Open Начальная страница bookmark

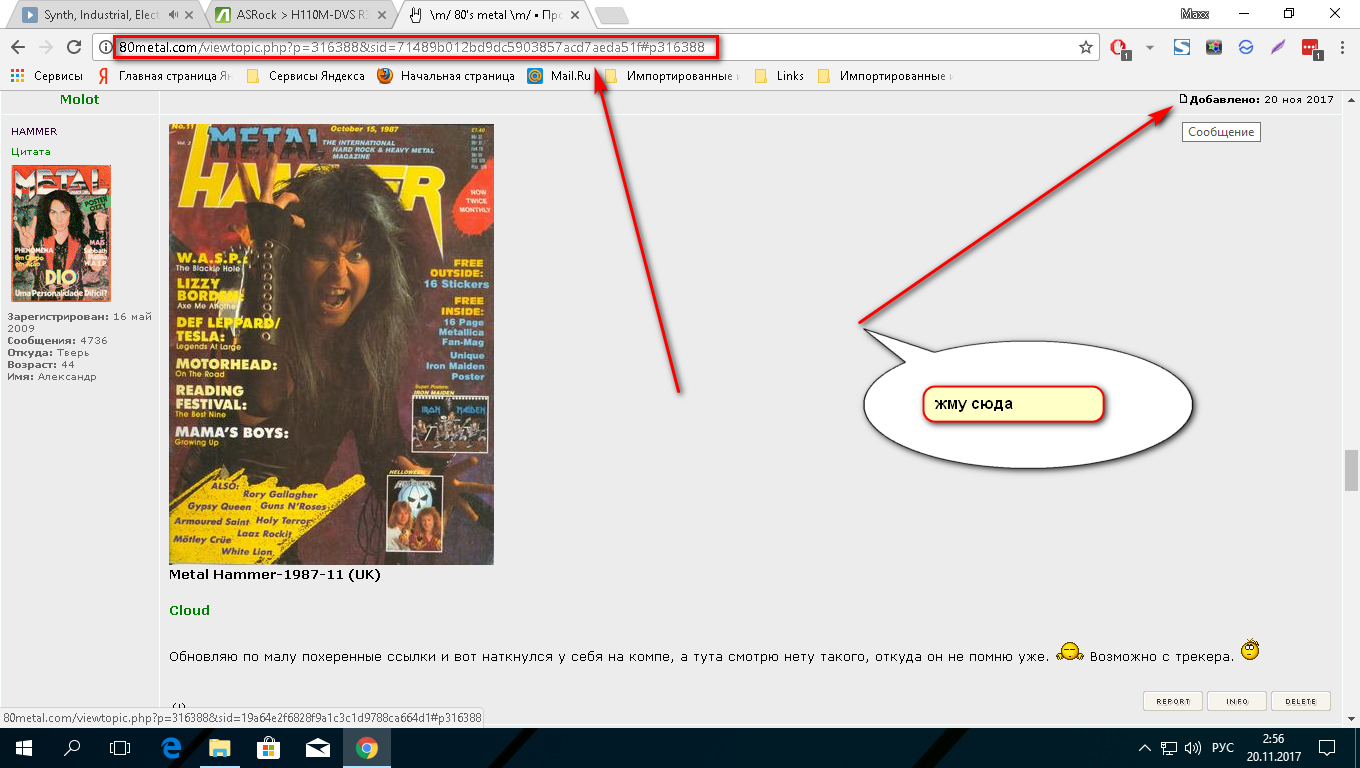[x=446, y=76]
